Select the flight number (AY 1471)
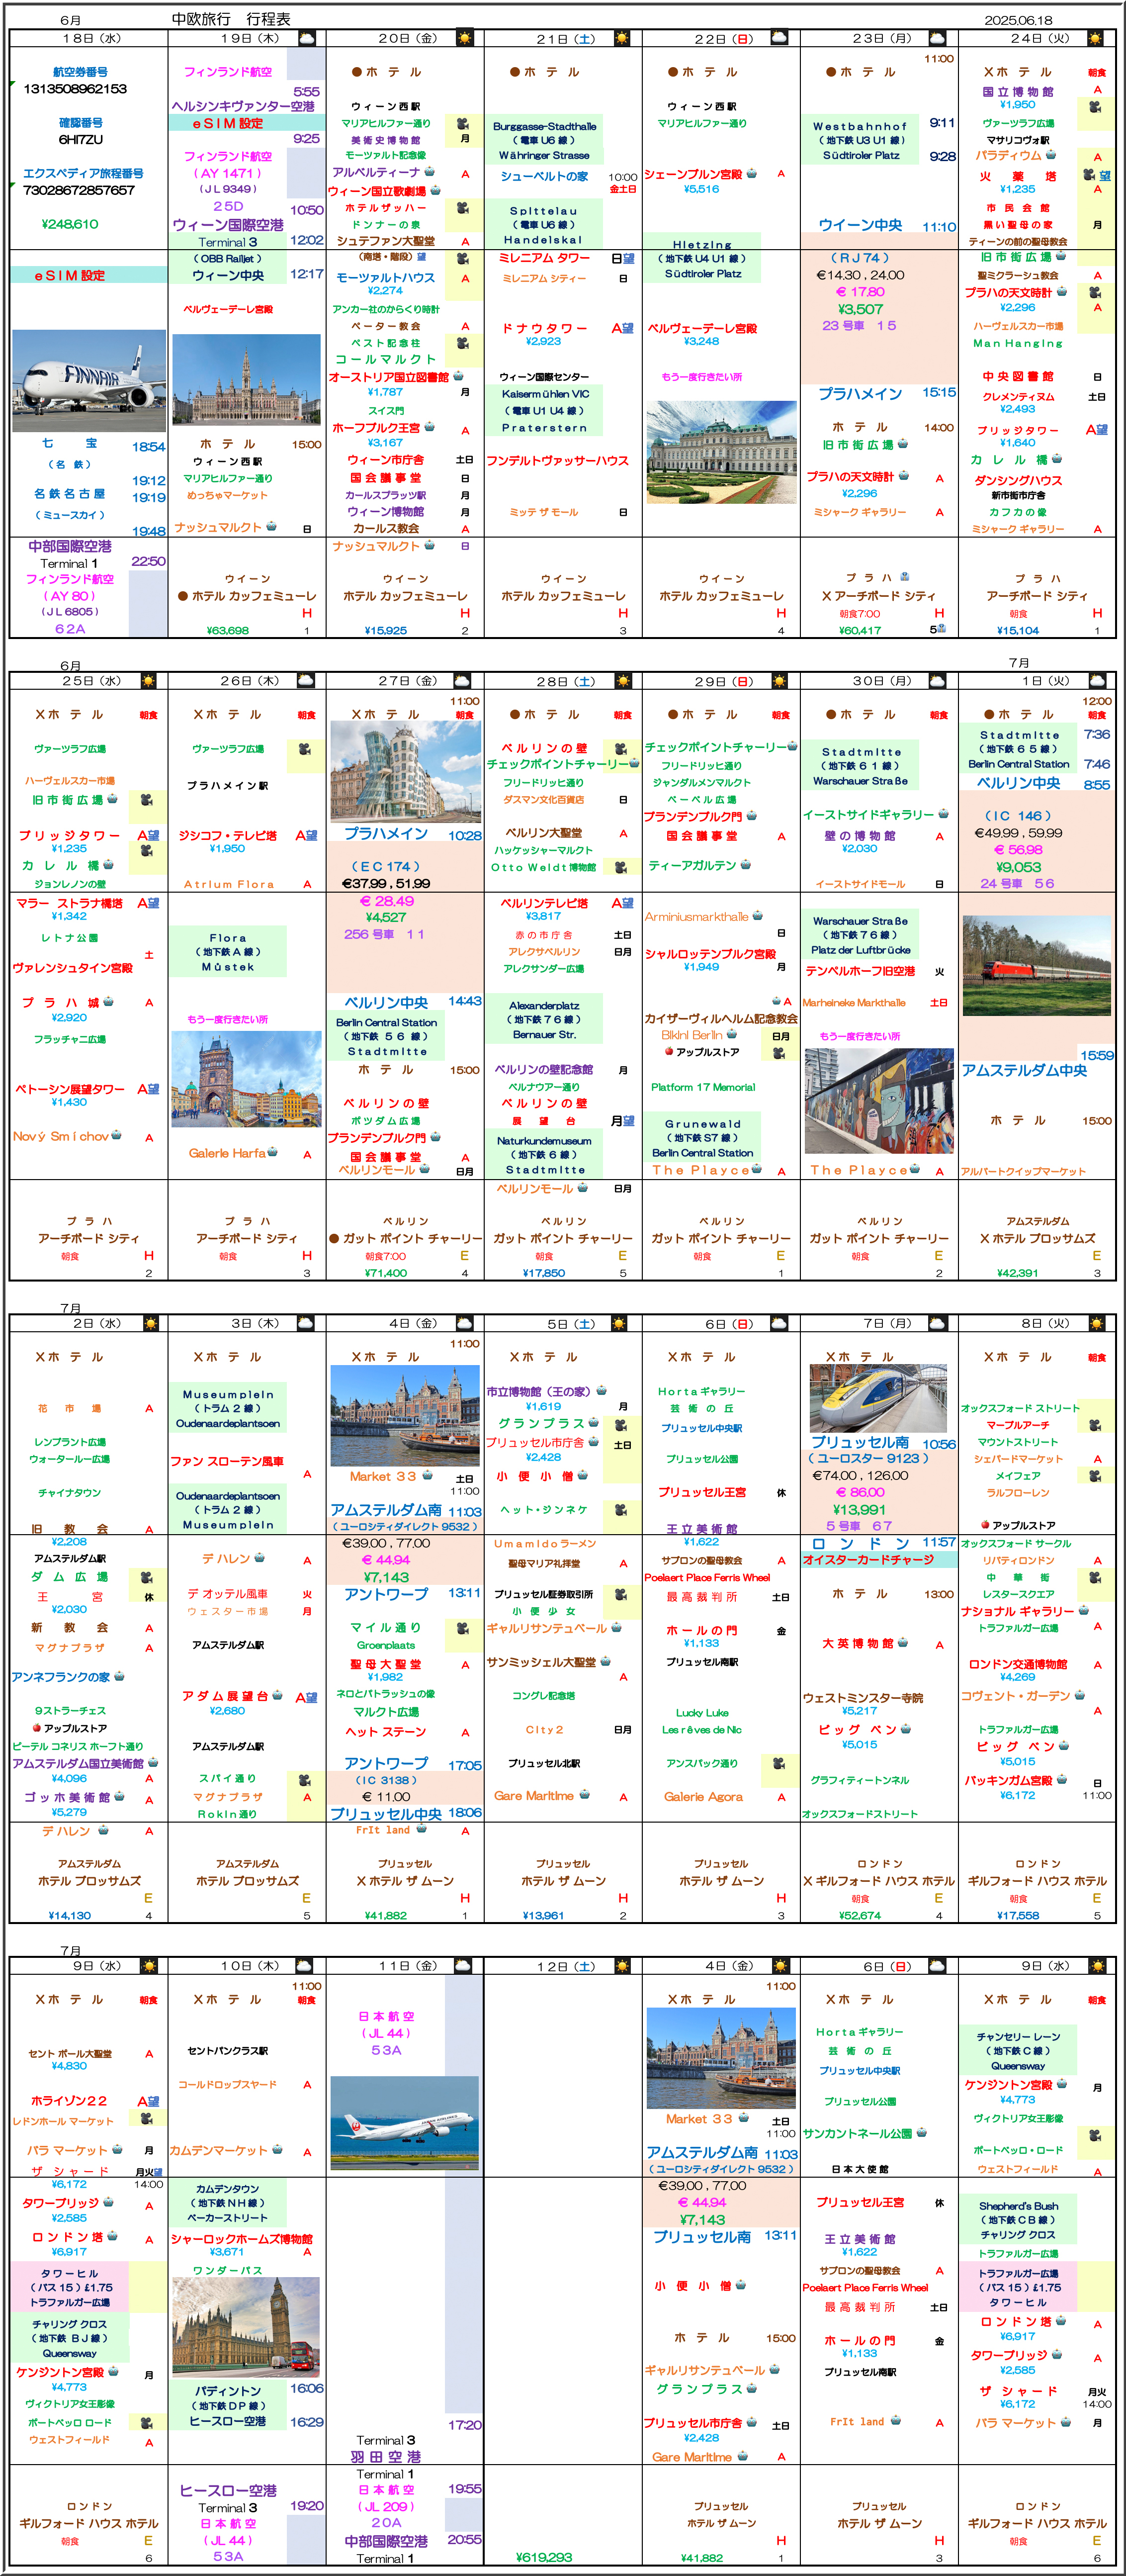The height and width of the screenshot is (2576, 1126). [227, 173]
